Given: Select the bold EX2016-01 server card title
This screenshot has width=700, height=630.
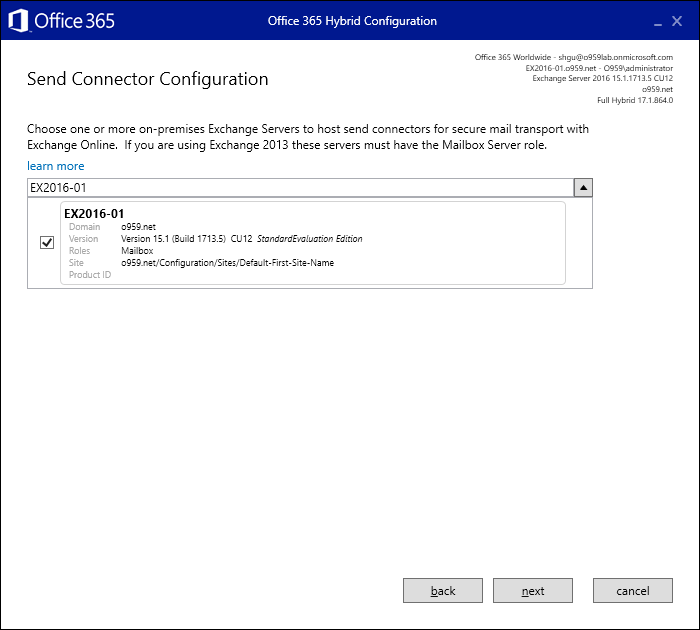Looking at the screenshot, I should 94,213.
